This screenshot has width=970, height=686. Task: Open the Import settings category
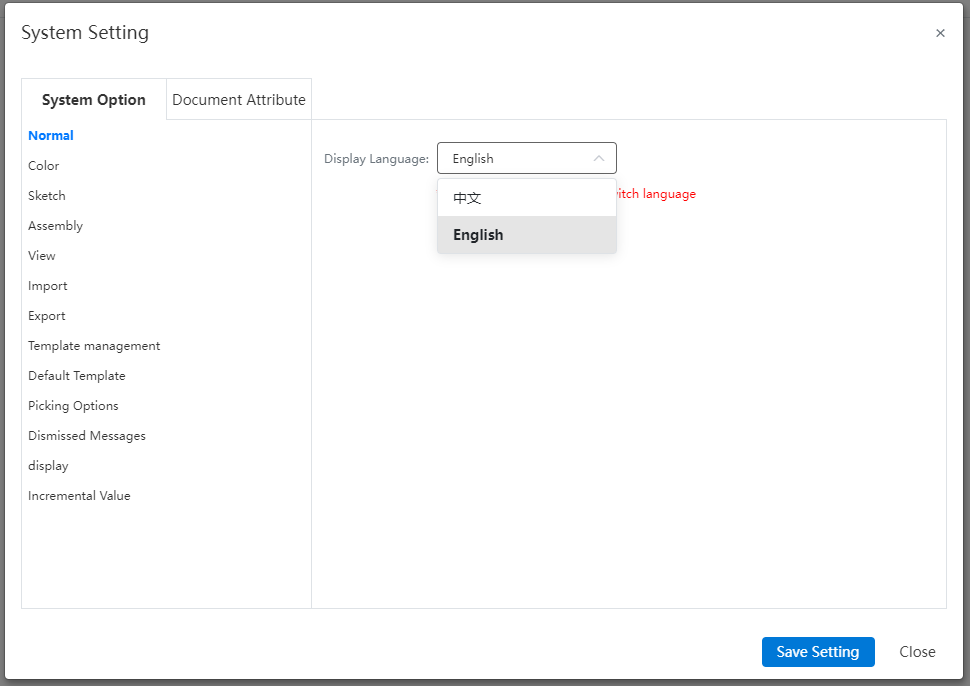click(48, 286)
